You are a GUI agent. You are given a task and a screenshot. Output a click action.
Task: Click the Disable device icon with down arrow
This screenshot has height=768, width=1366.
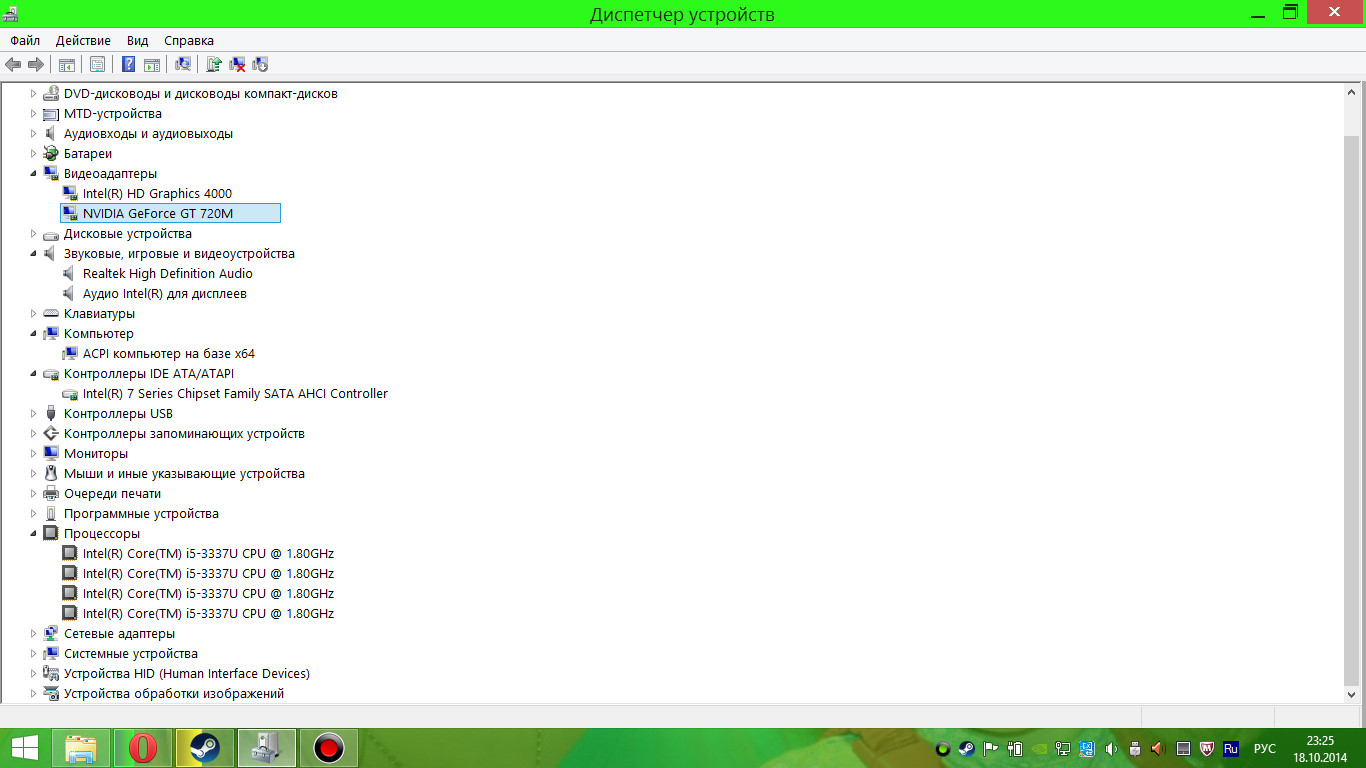coord(261,65)
